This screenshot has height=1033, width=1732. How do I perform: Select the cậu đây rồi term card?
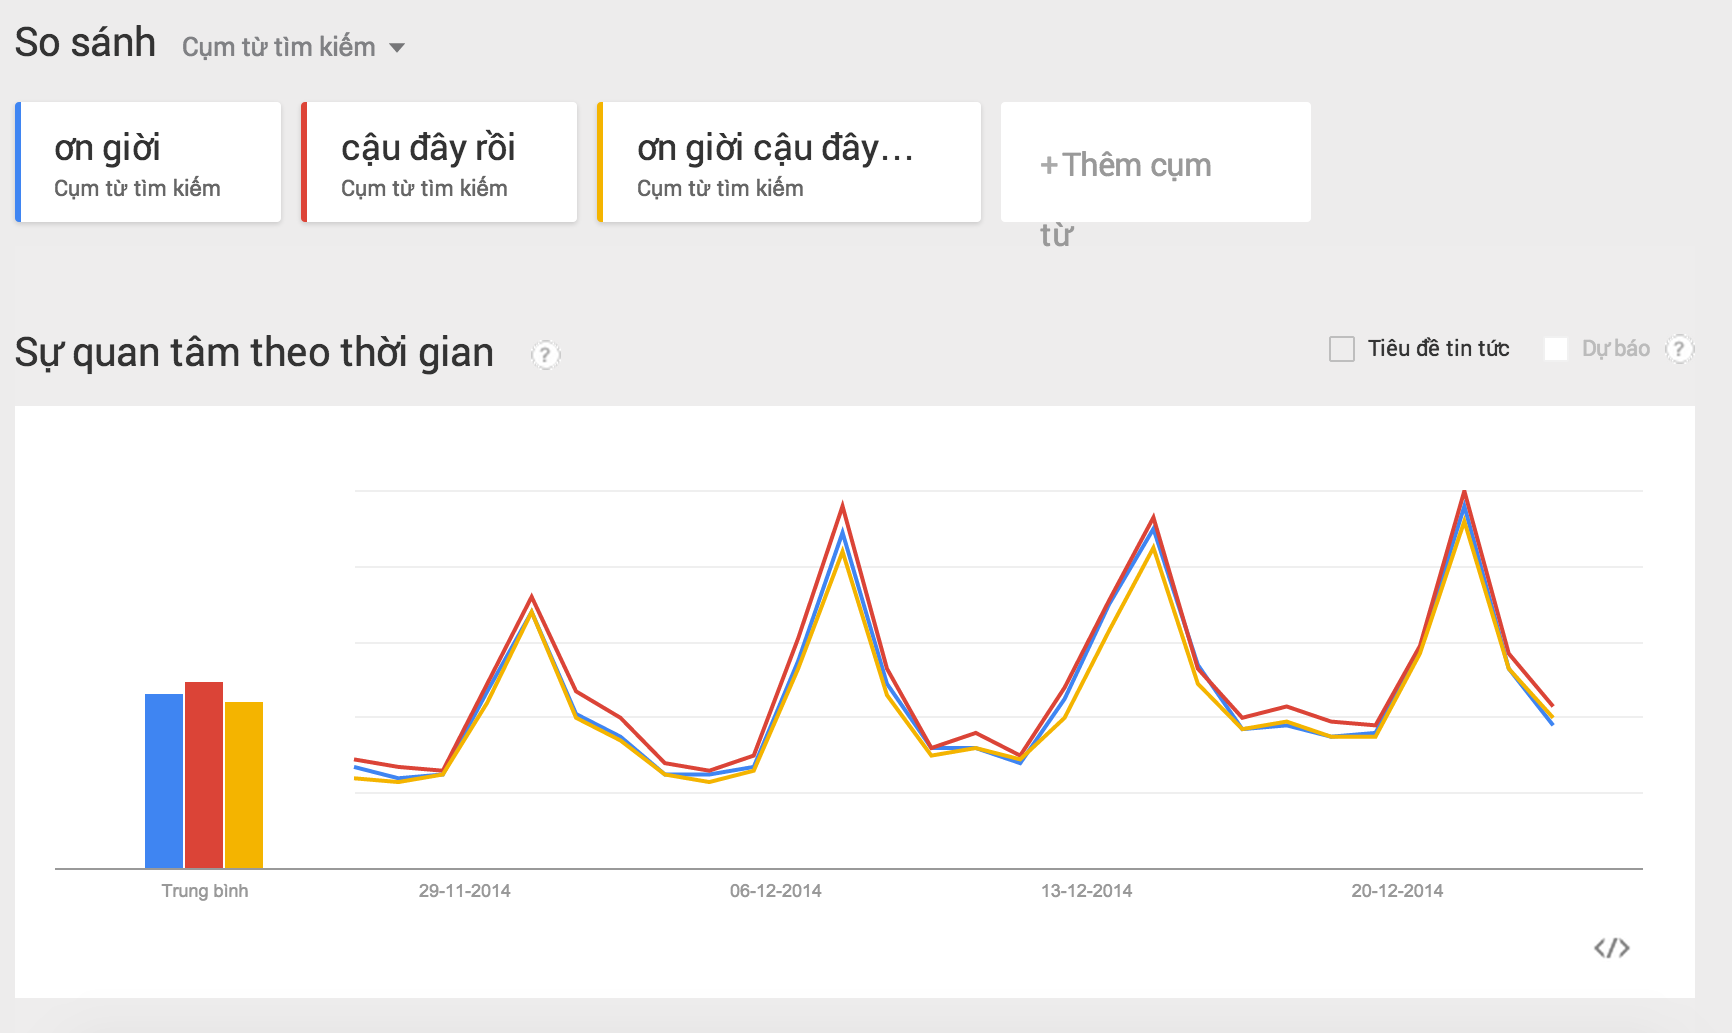439,162
